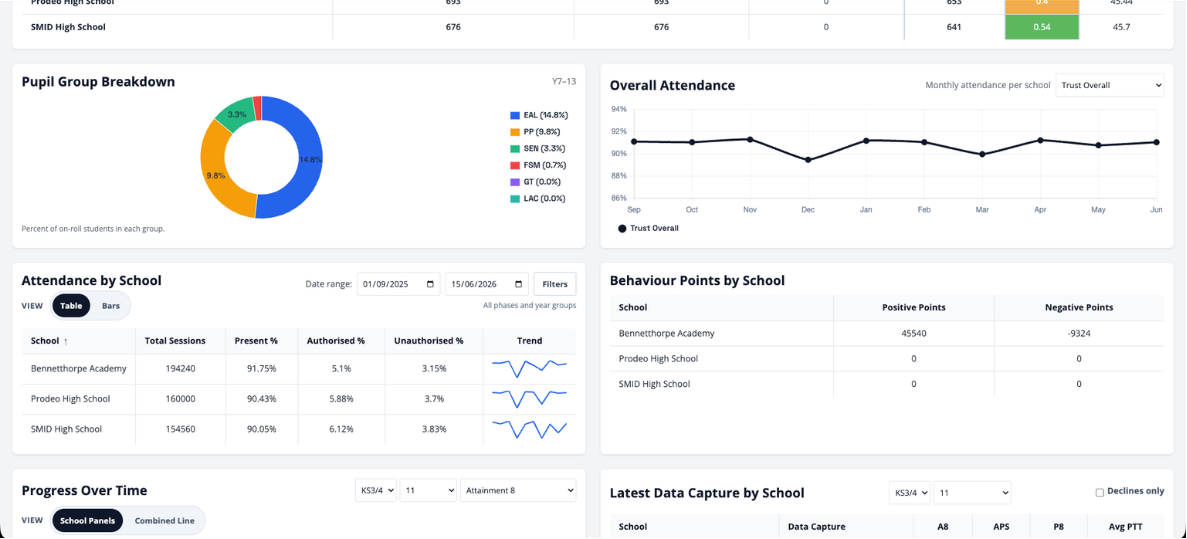The image size is (1187, 539).
Task: Toggle LAC (0.0%) legend swatch
Action: 515,198
